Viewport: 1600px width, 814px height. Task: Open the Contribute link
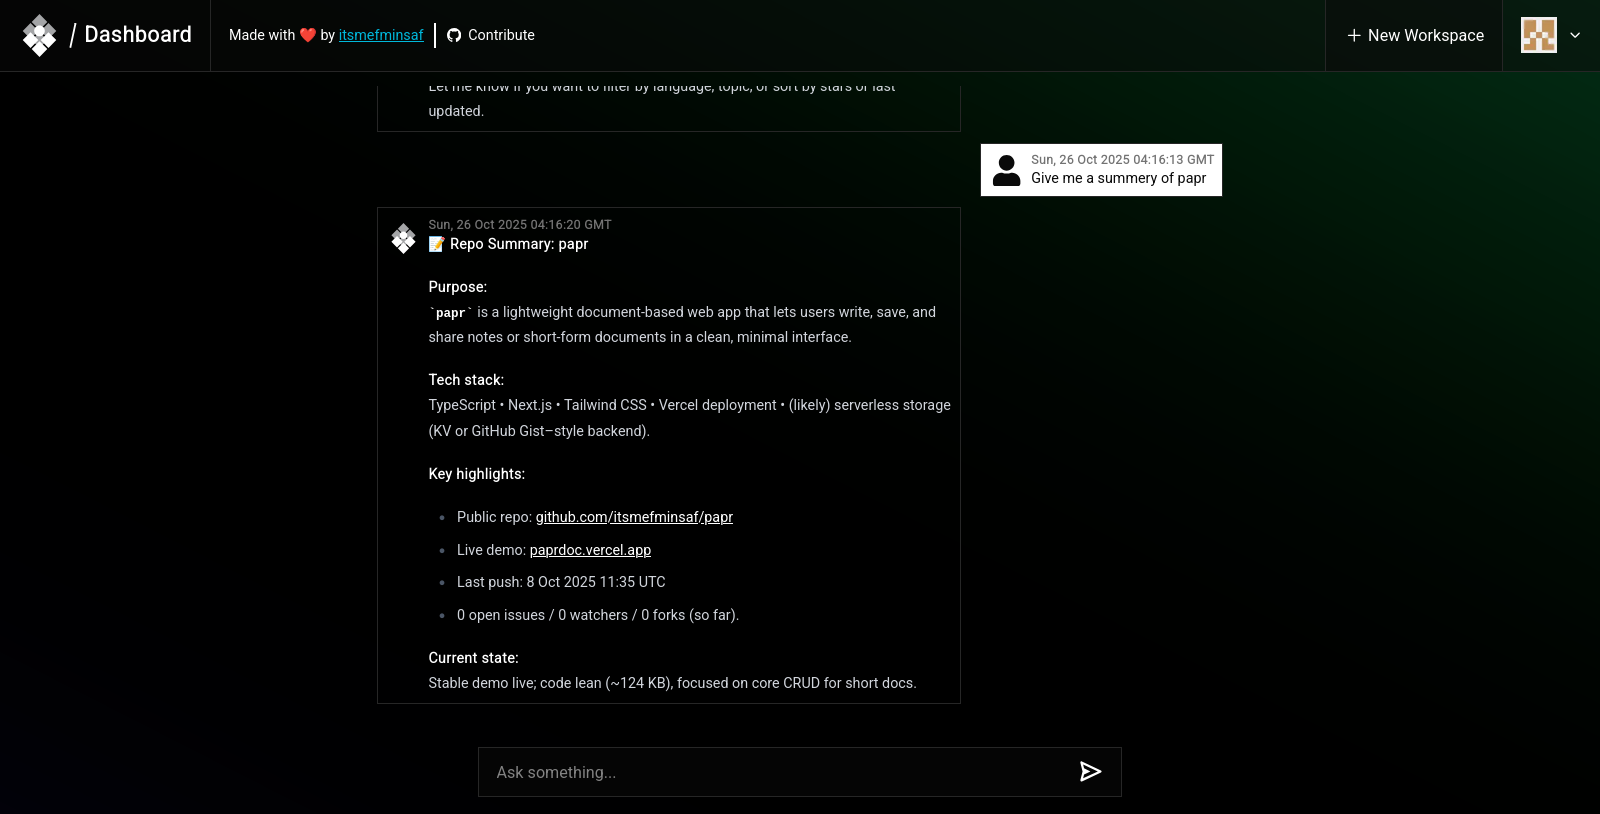coord(501,35)
